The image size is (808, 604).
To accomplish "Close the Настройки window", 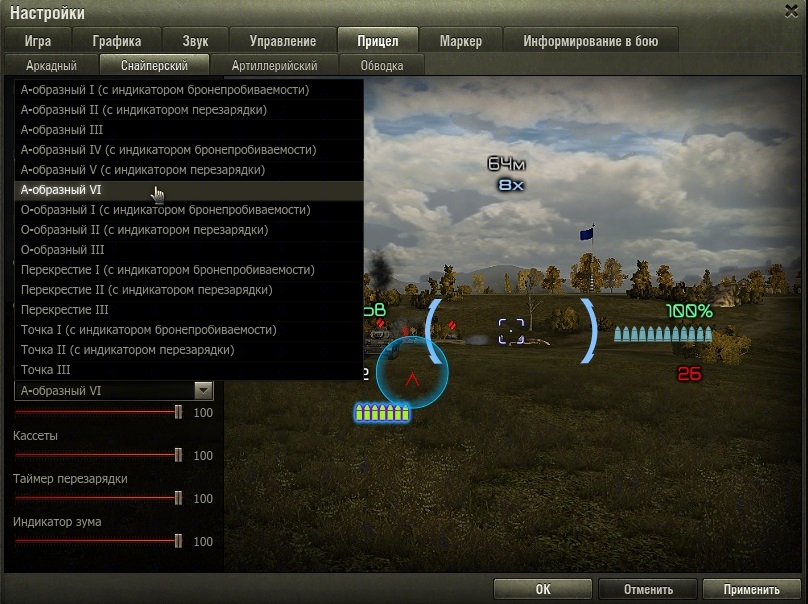I will point(791,11).
